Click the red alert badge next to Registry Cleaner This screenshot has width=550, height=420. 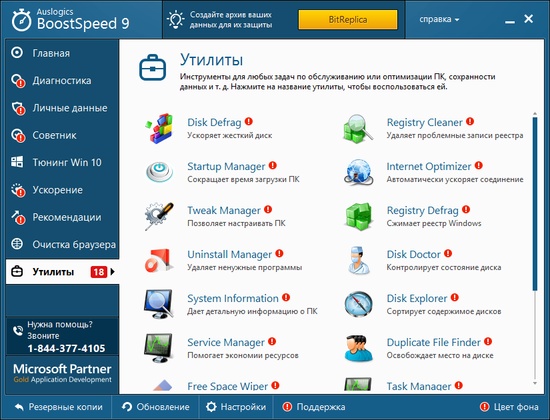tap(470, 121)
